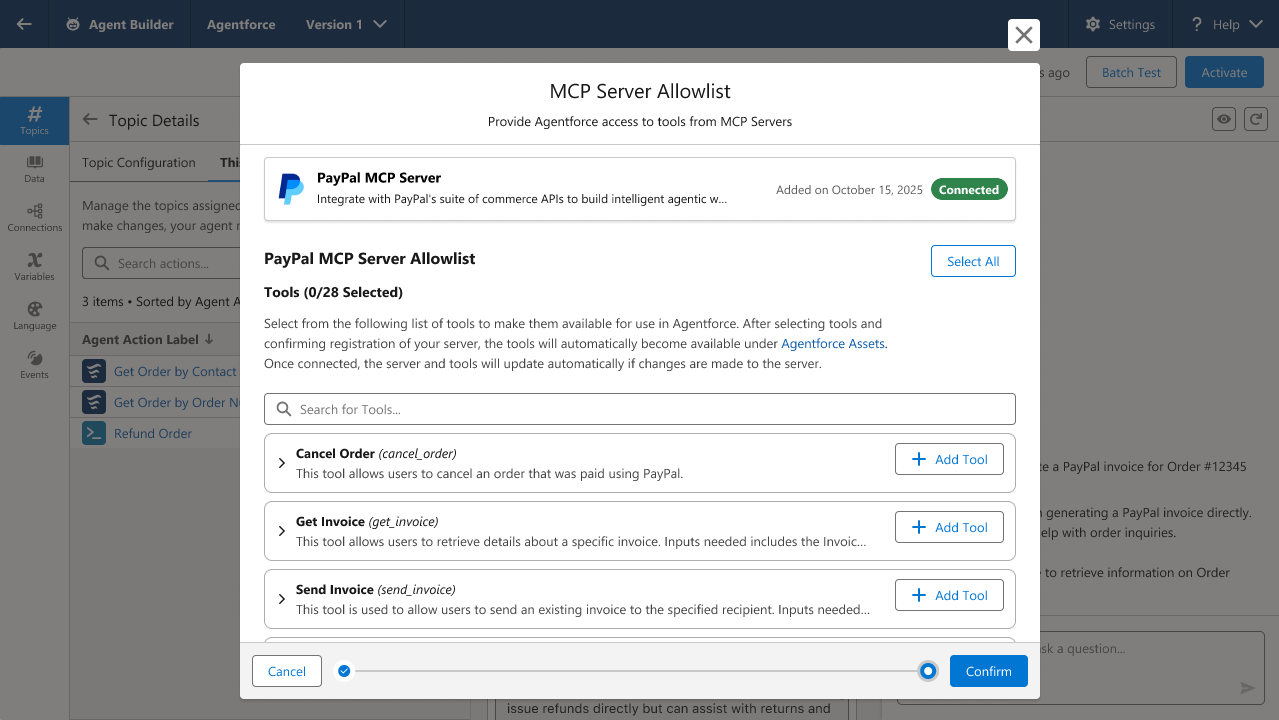Click the PayPal MCP Server logo
The height and width of the screenshot is (720, 1279).
(x=290, y=189)
